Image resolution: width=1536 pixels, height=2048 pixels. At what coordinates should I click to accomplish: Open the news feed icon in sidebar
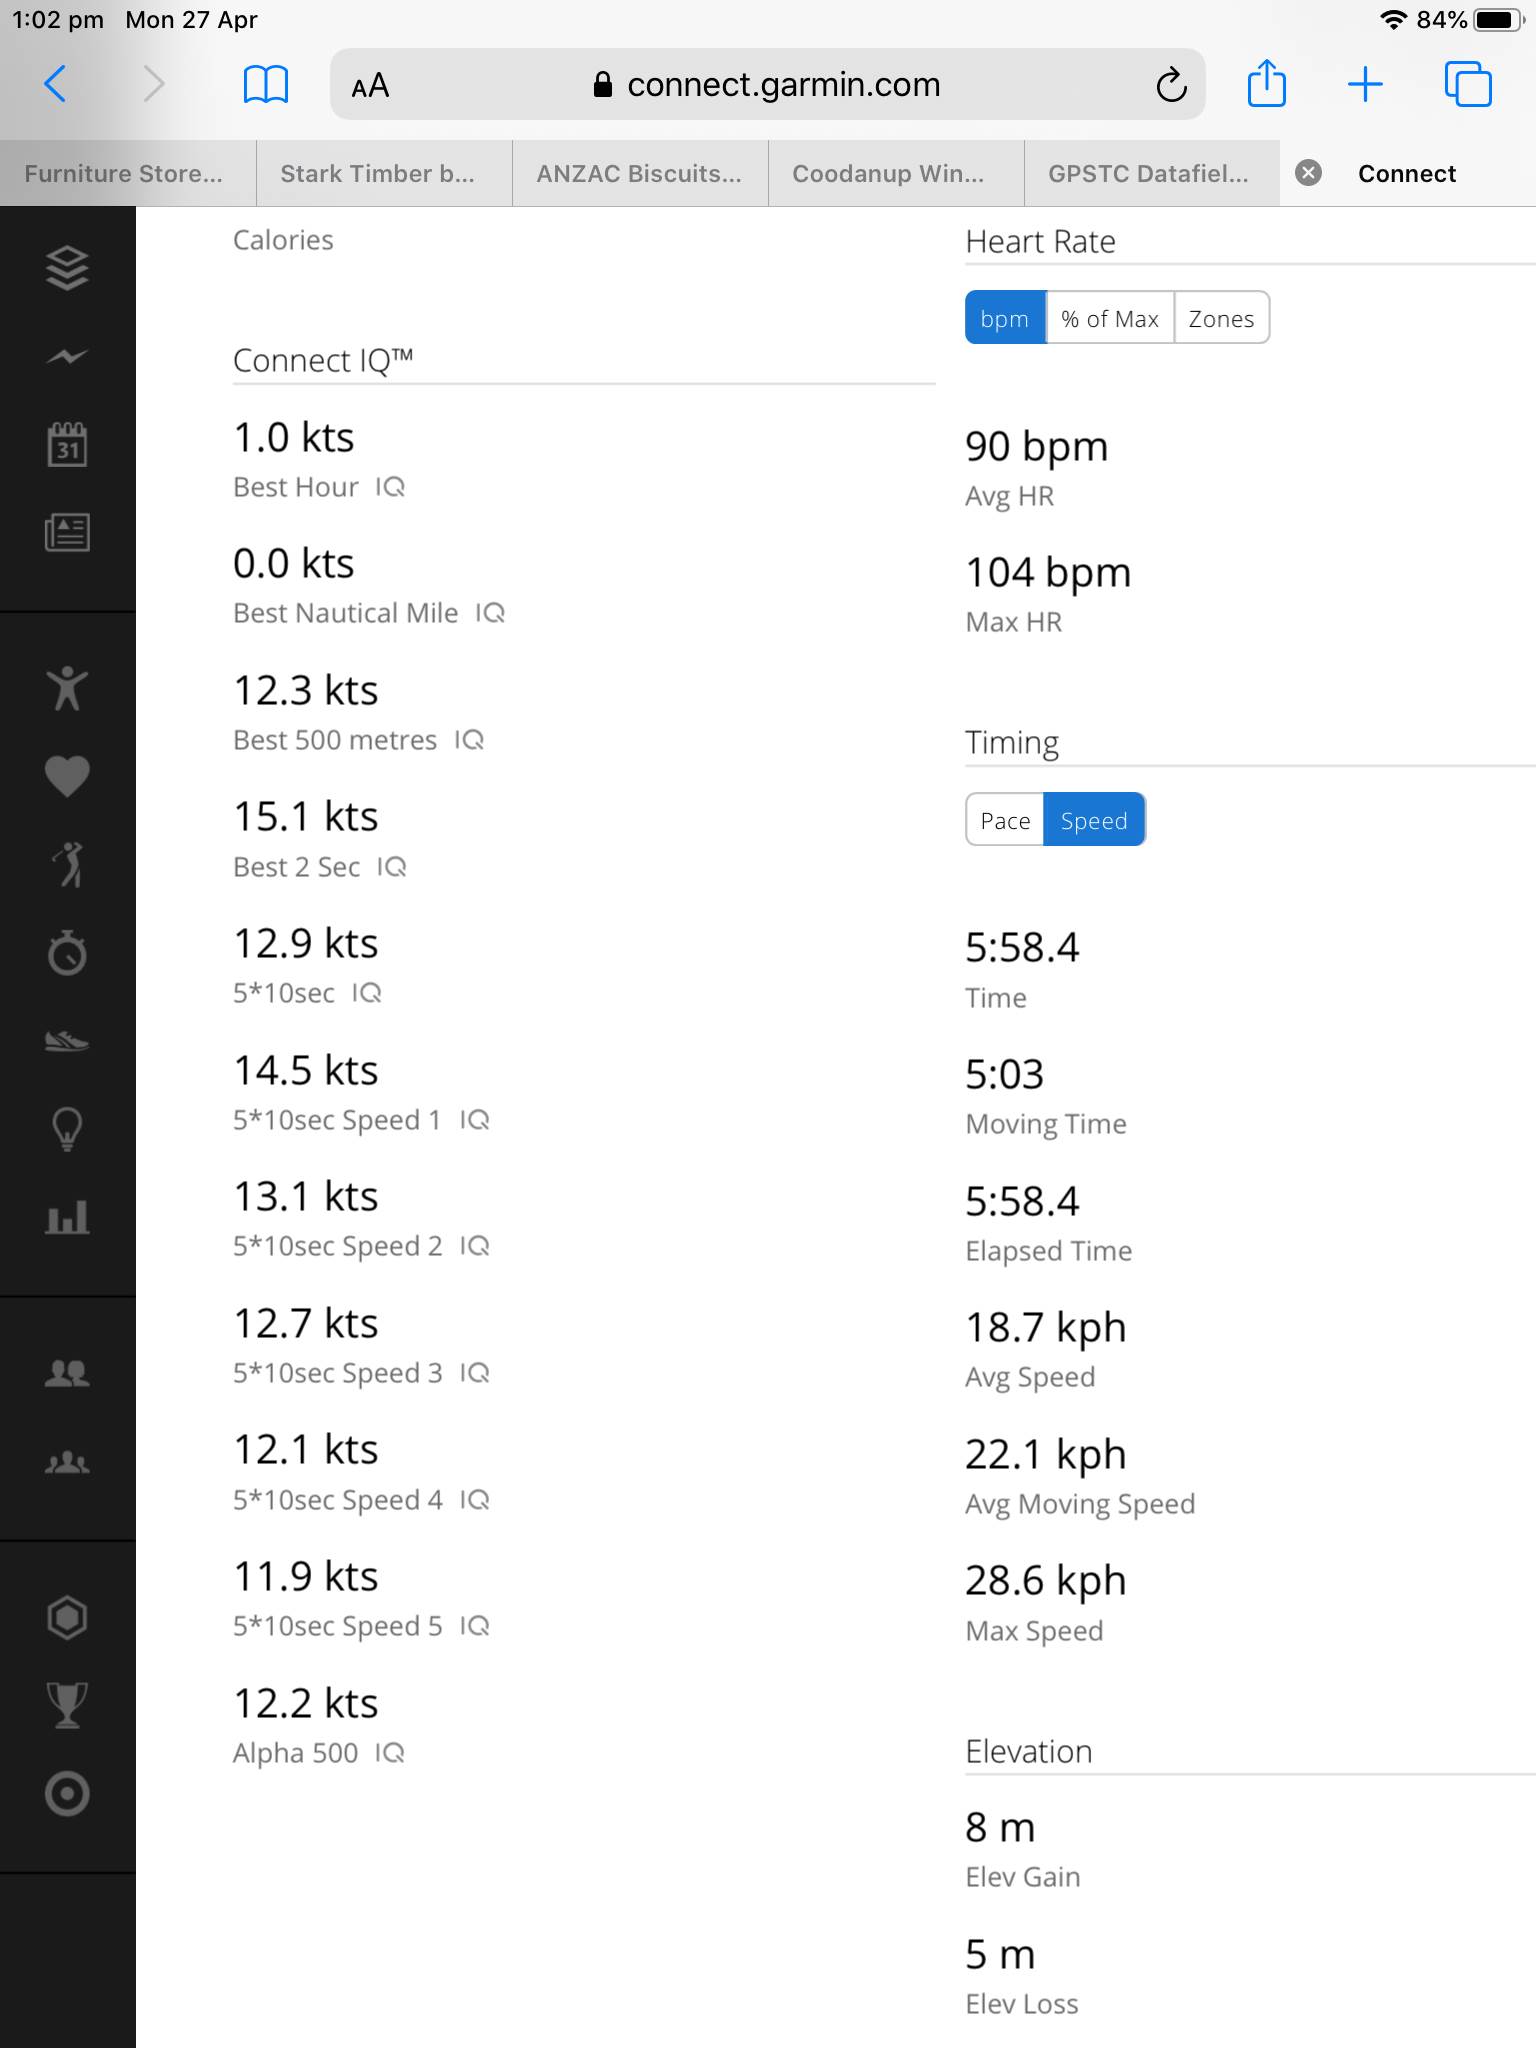tap(67, 532)
